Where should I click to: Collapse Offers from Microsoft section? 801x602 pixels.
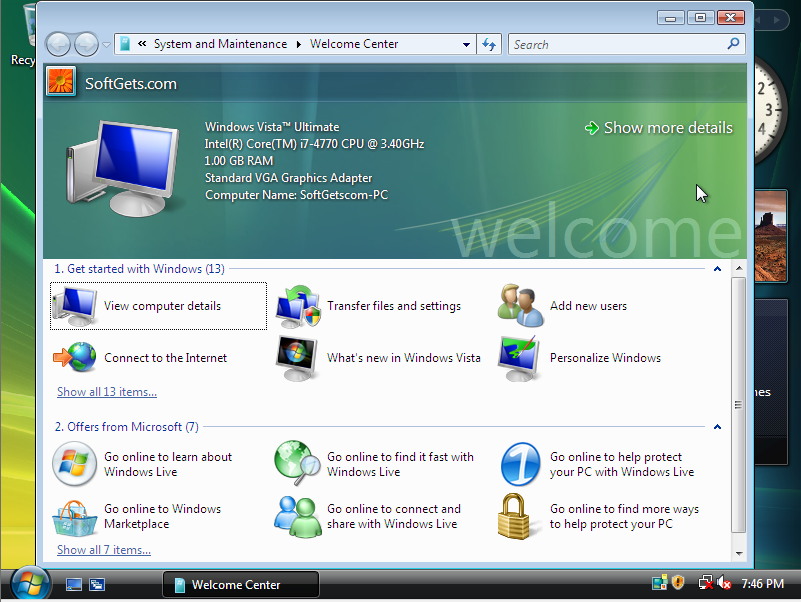point(717,427)
